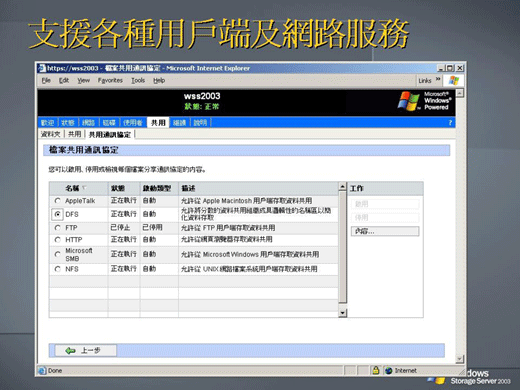Screen dimensions: 520x390
Task: Click the Microsoft Windows Powered logo
Action: (x=425, y=101)
